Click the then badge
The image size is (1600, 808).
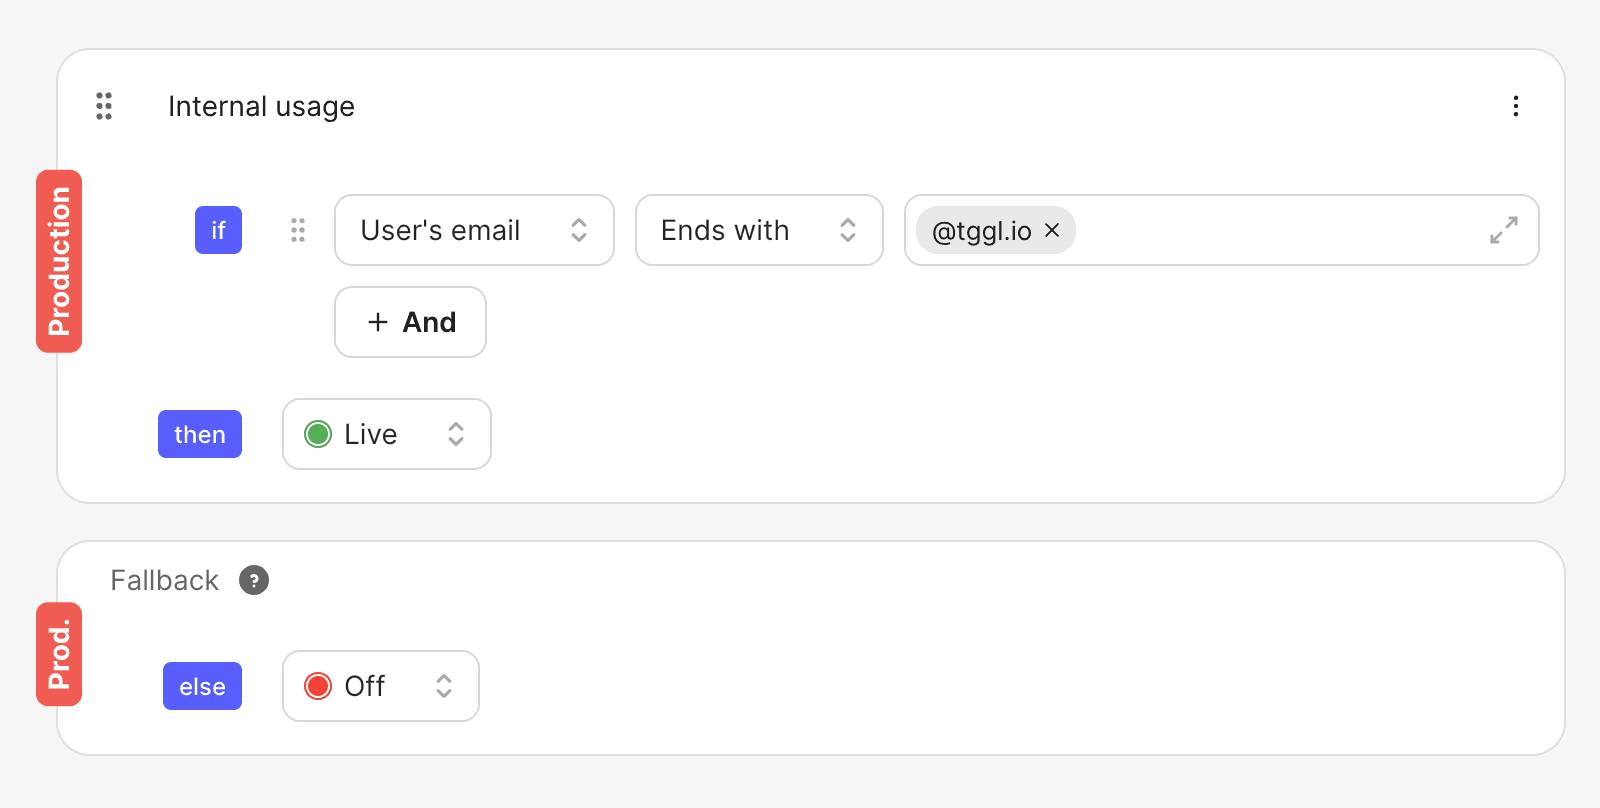pyautogui.click(x=200, y=434)
